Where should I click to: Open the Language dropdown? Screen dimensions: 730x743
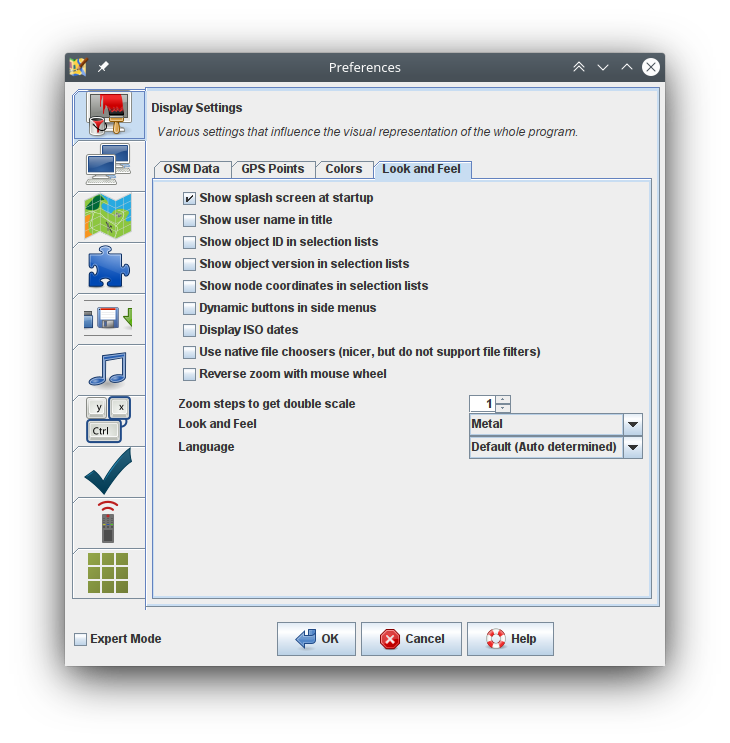(632, 447)
